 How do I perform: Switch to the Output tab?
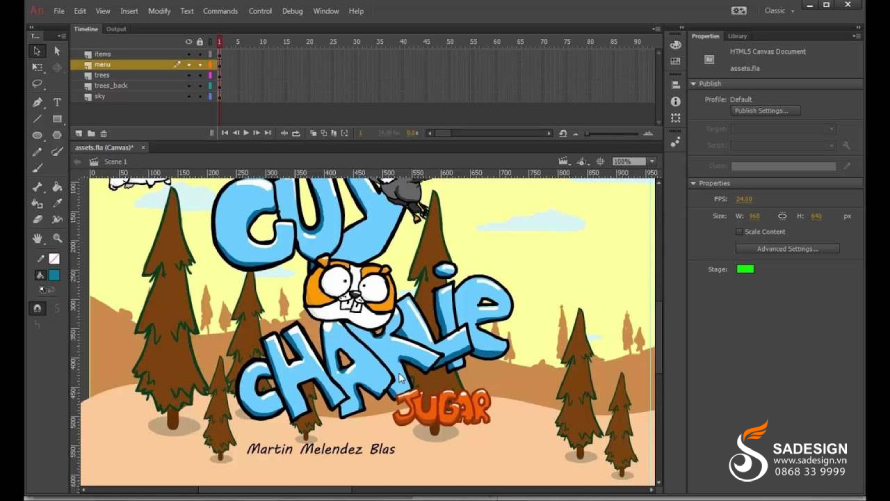click(x=116, y=29)
